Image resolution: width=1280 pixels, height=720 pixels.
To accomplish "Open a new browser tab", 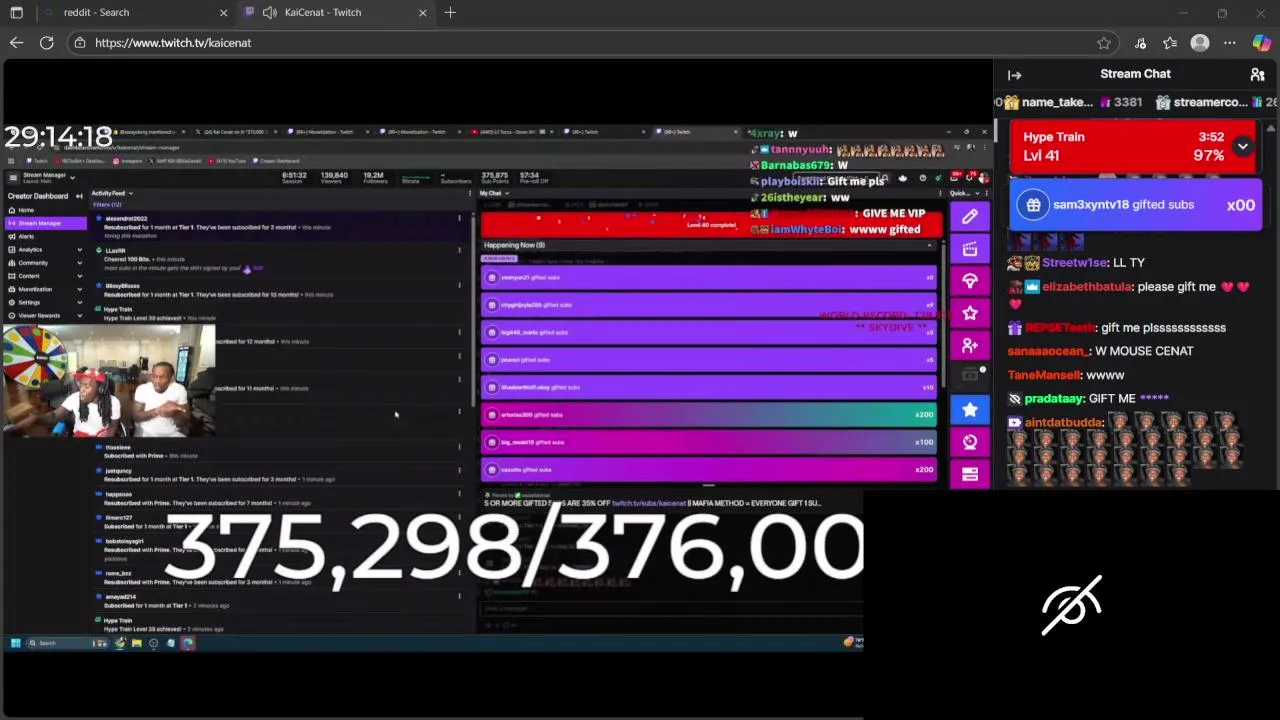I will pyautogui.click(x=450, y=13).
